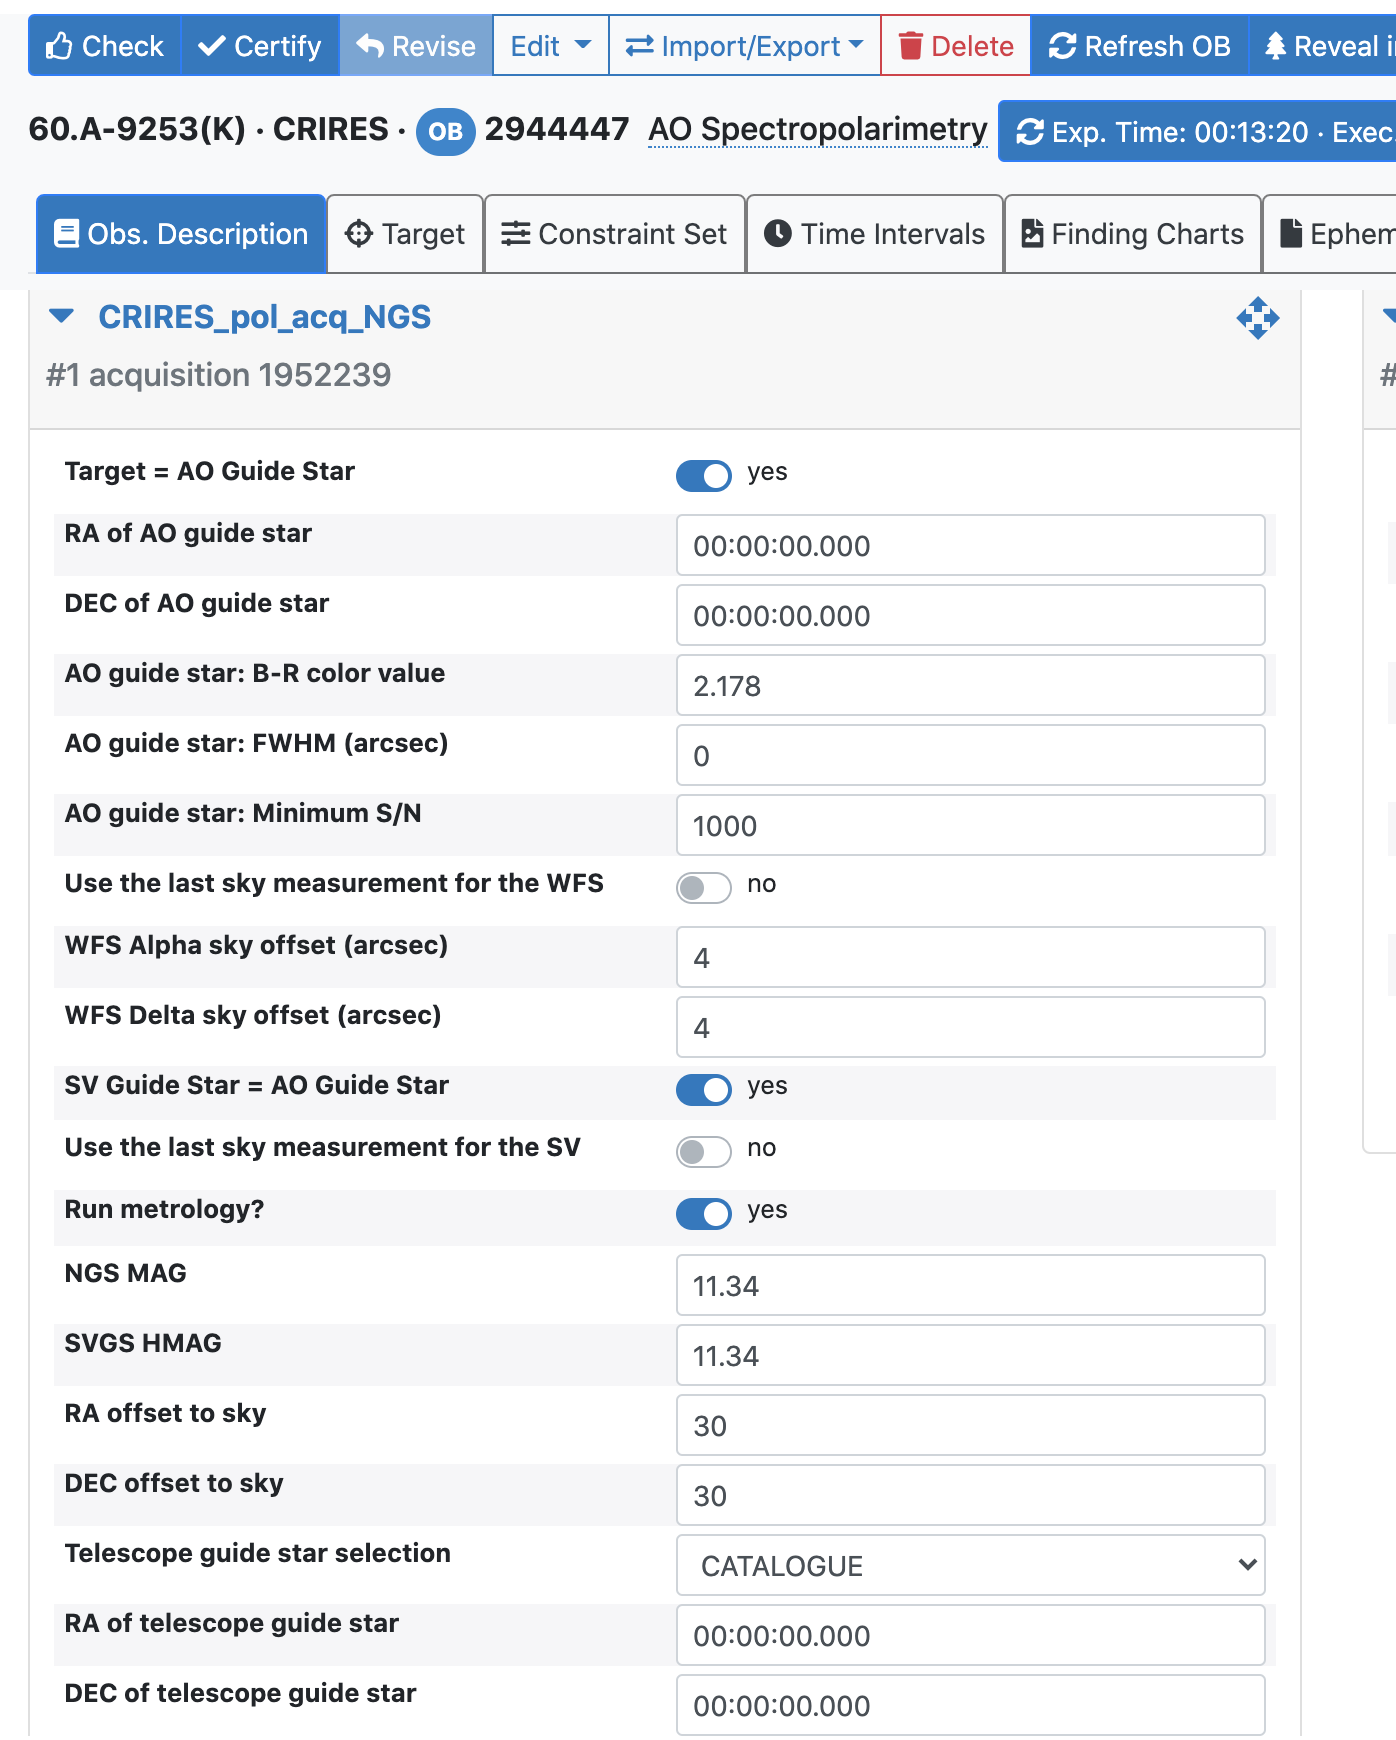Open the Finding Charts tab

tap(1132, 234)
